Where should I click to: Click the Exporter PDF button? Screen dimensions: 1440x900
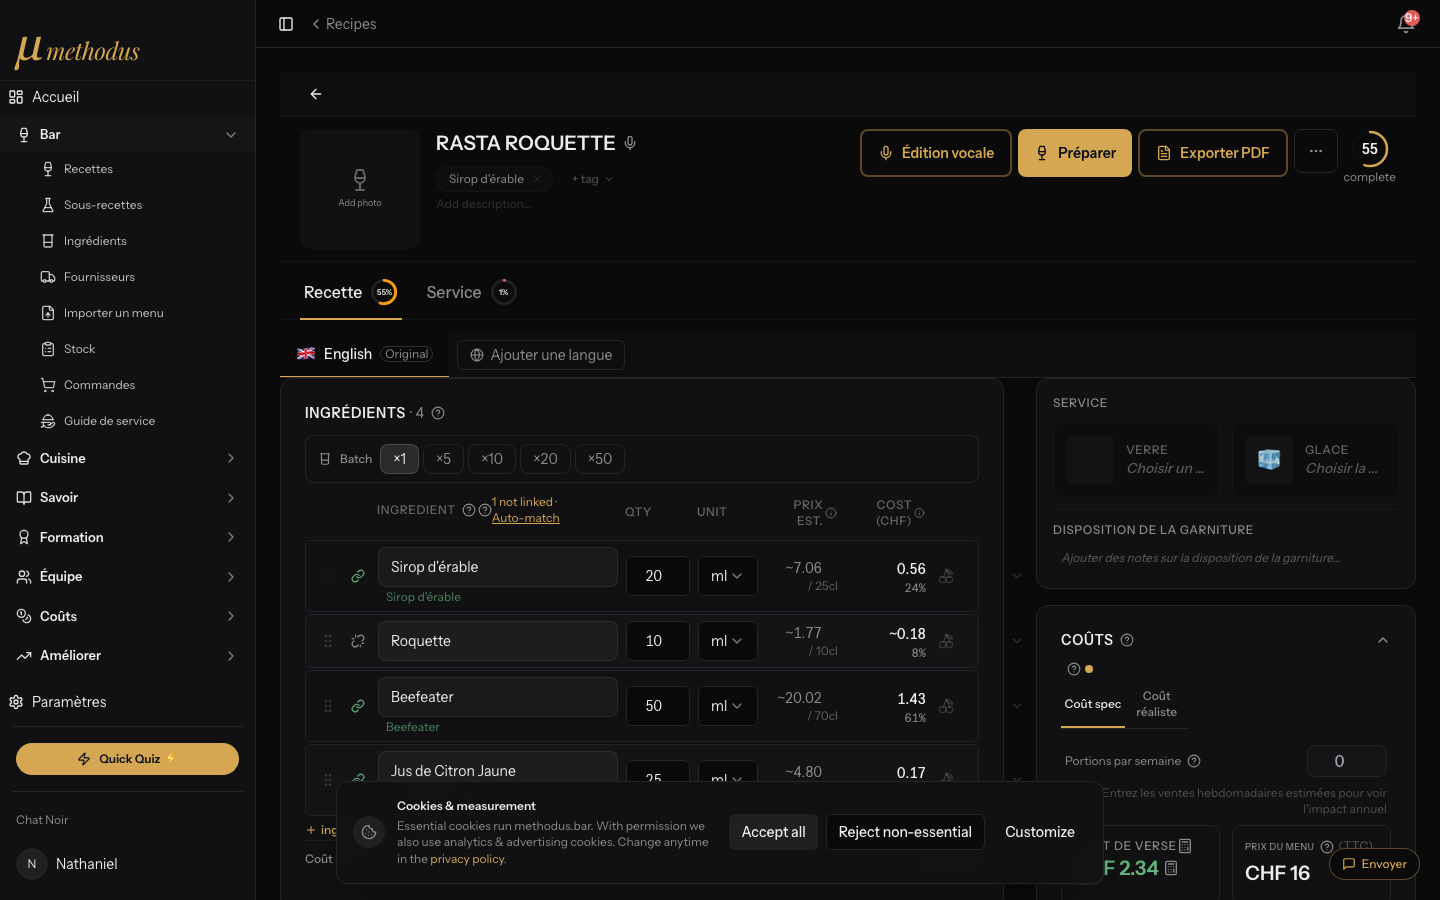[x=1213, y=153]
